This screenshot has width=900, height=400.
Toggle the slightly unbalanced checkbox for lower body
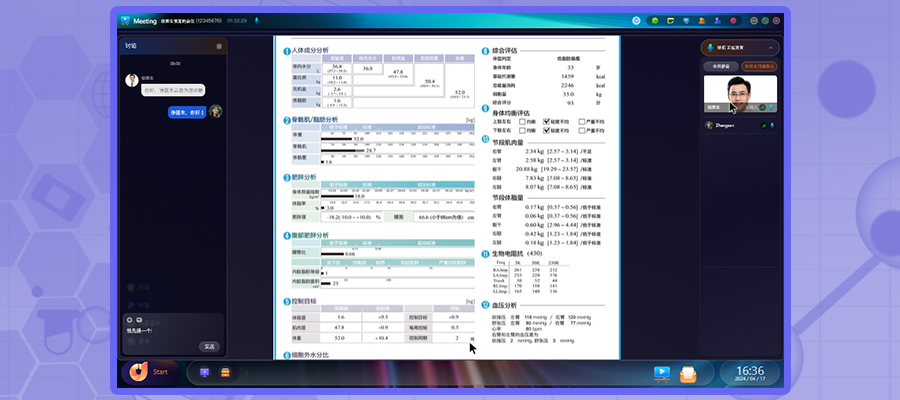[x=547, y=131]
